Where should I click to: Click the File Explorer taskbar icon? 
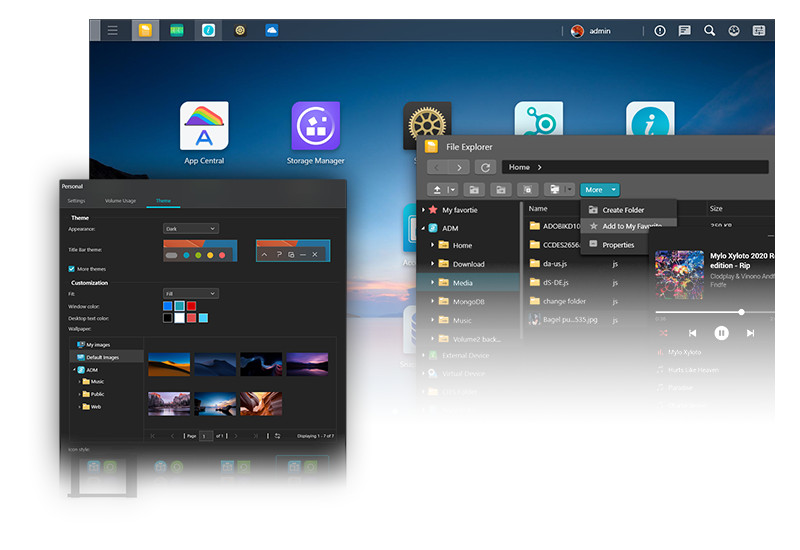pos(145,31)
